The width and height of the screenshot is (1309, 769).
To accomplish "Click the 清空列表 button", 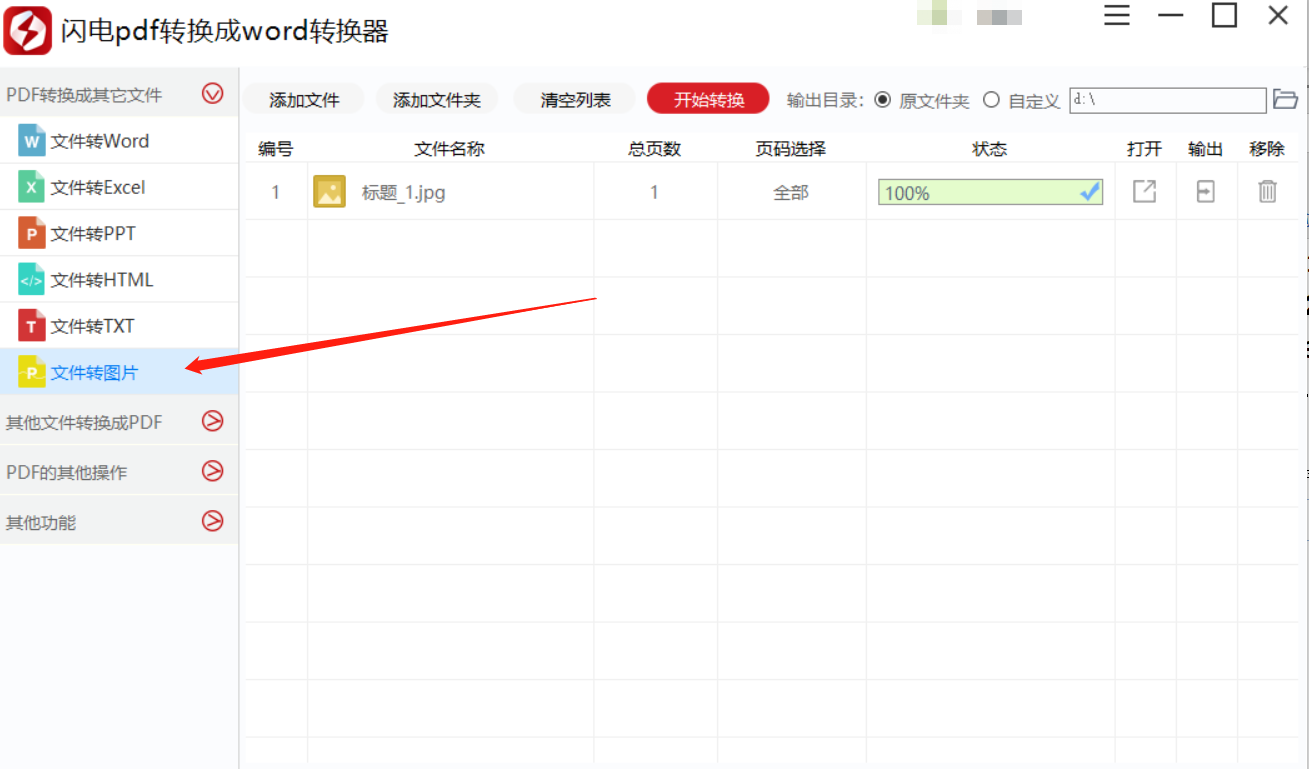I will point(575,99).
